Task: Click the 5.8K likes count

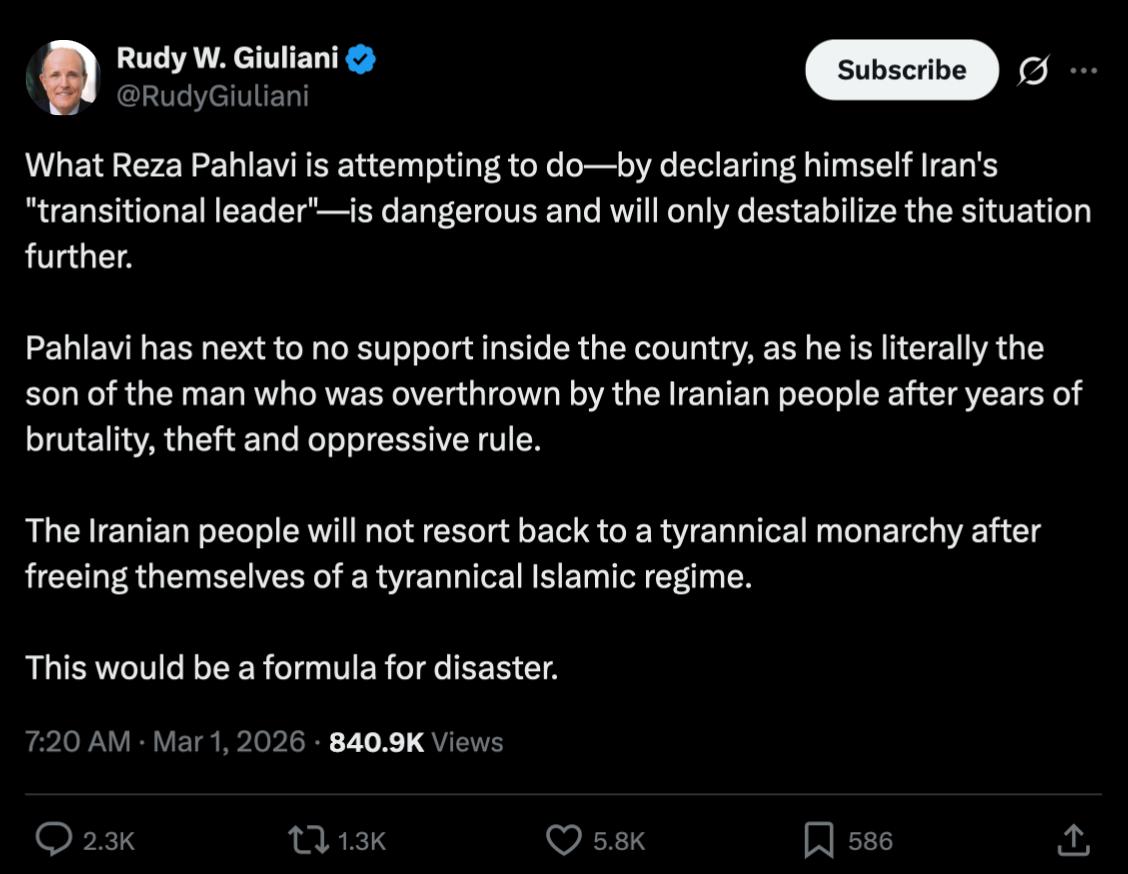Action: 619,841
